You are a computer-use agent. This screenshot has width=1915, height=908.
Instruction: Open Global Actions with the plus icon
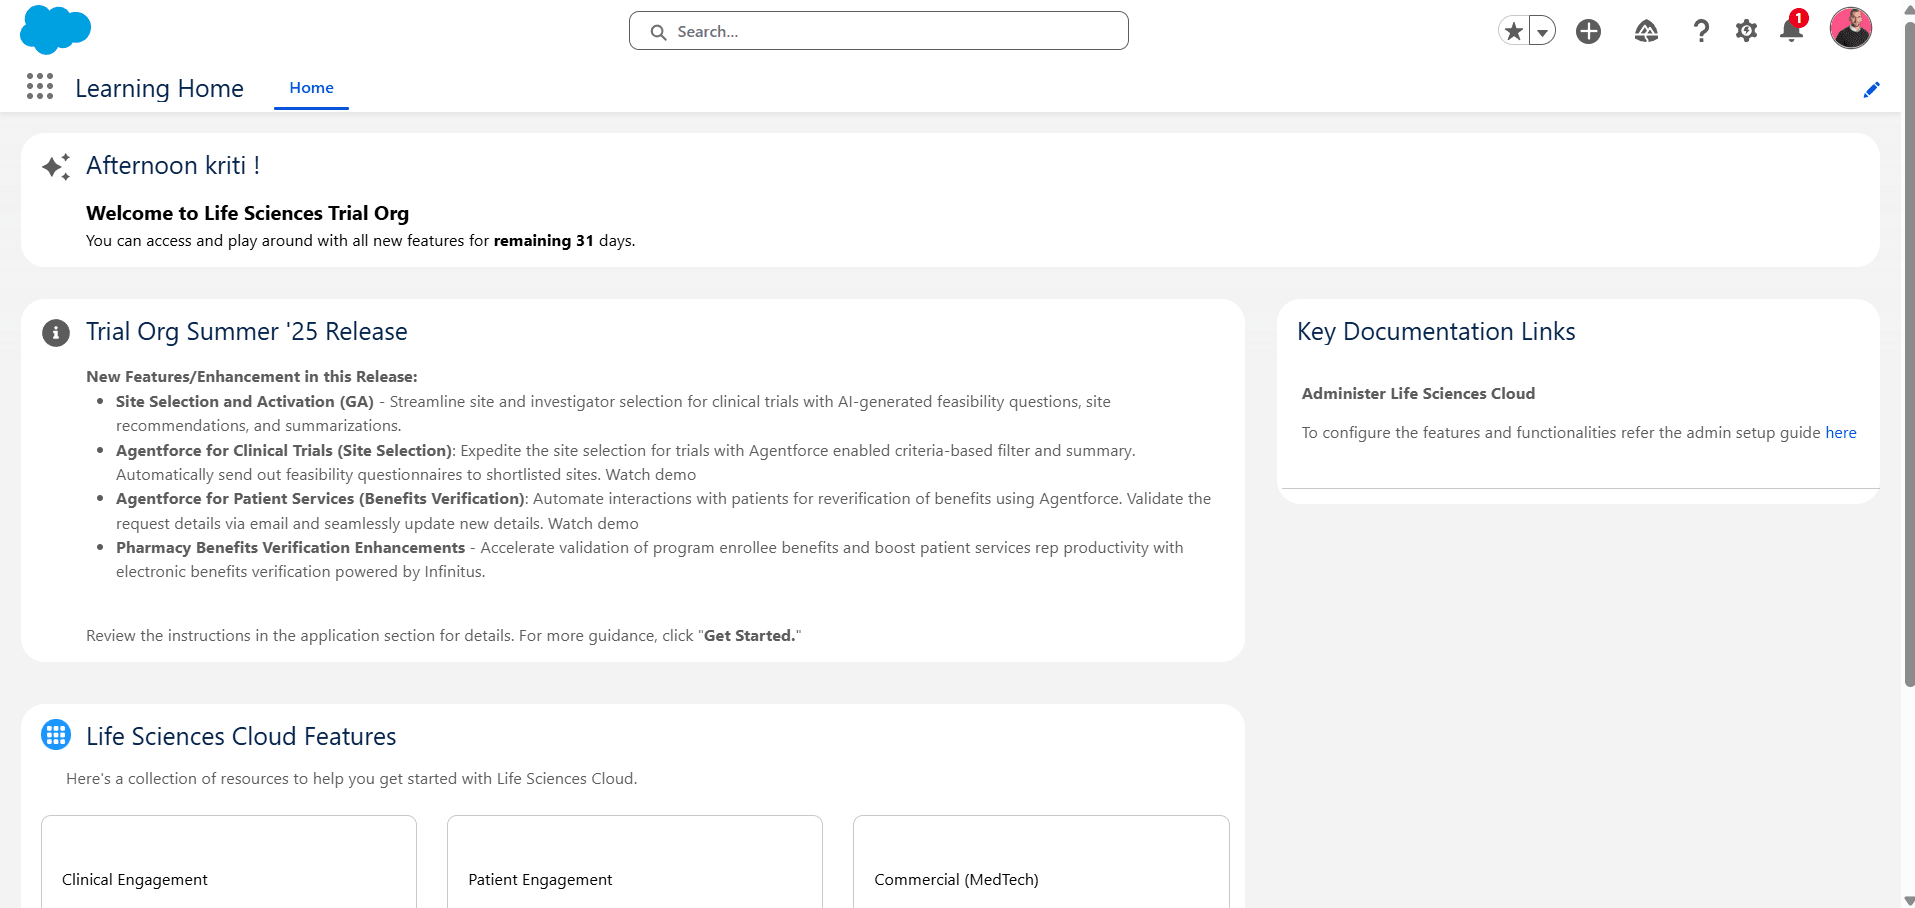click(1589, 31)
